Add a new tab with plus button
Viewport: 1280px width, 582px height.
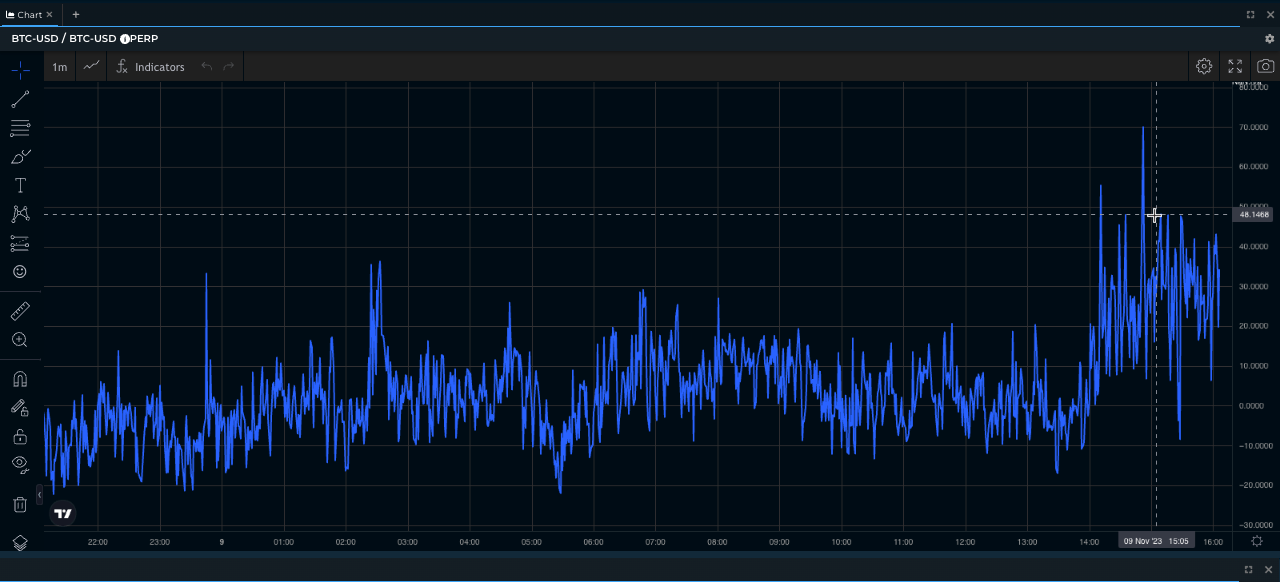click(x=76, y=15)
